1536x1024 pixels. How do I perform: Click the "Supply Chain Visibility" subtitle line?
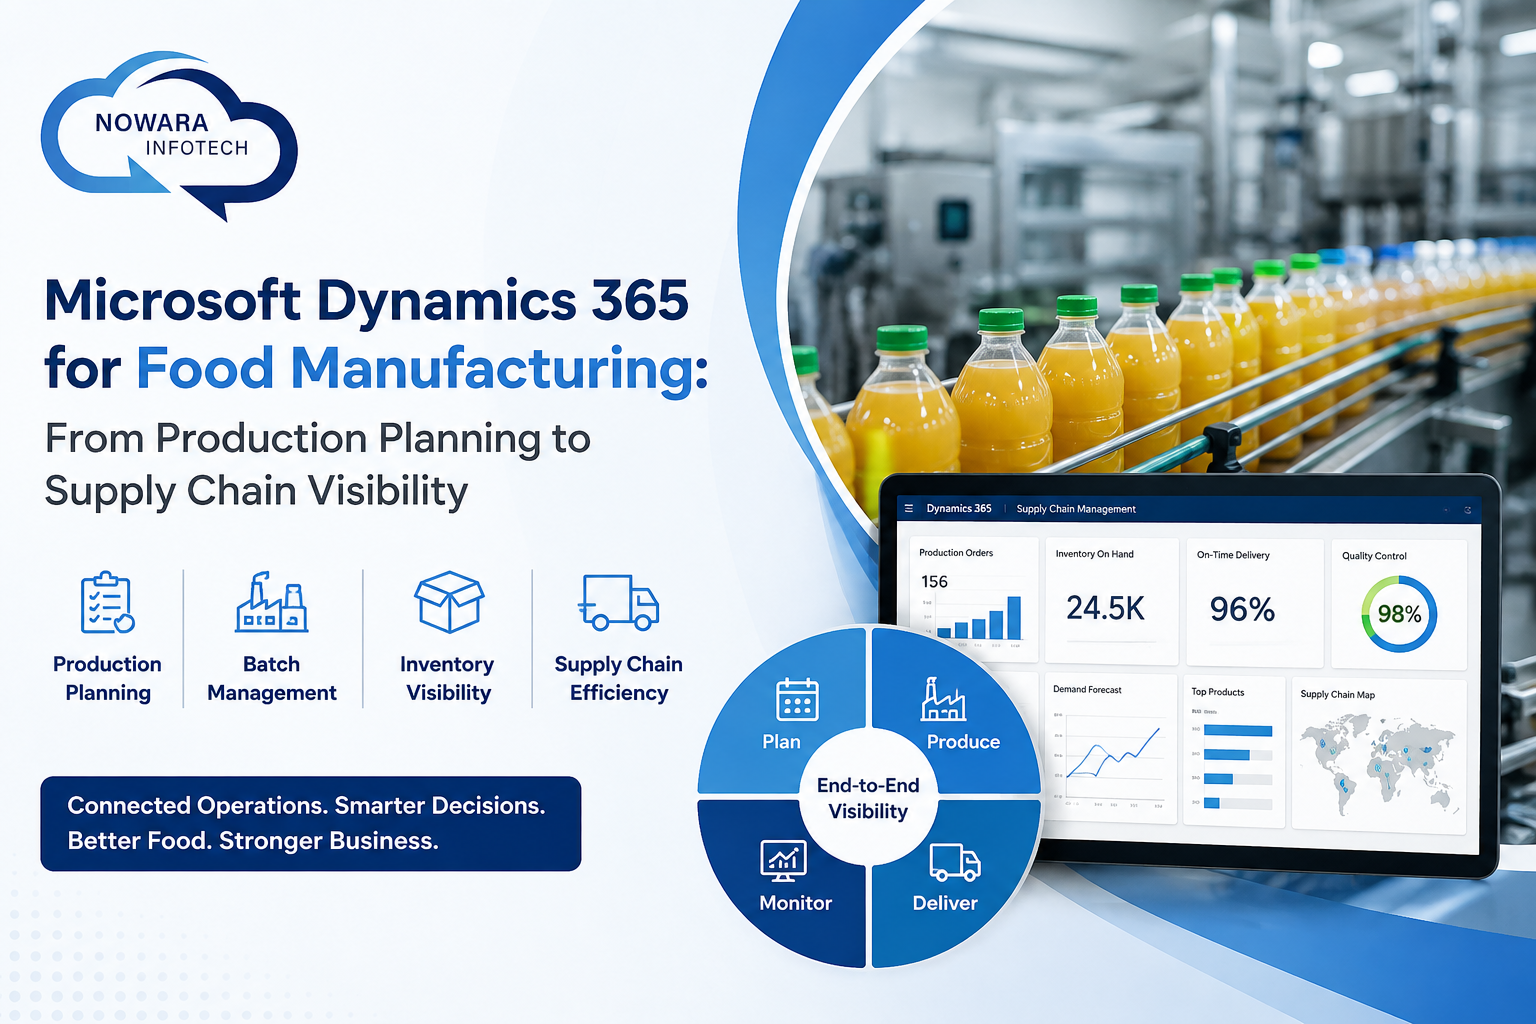point(256,491)
